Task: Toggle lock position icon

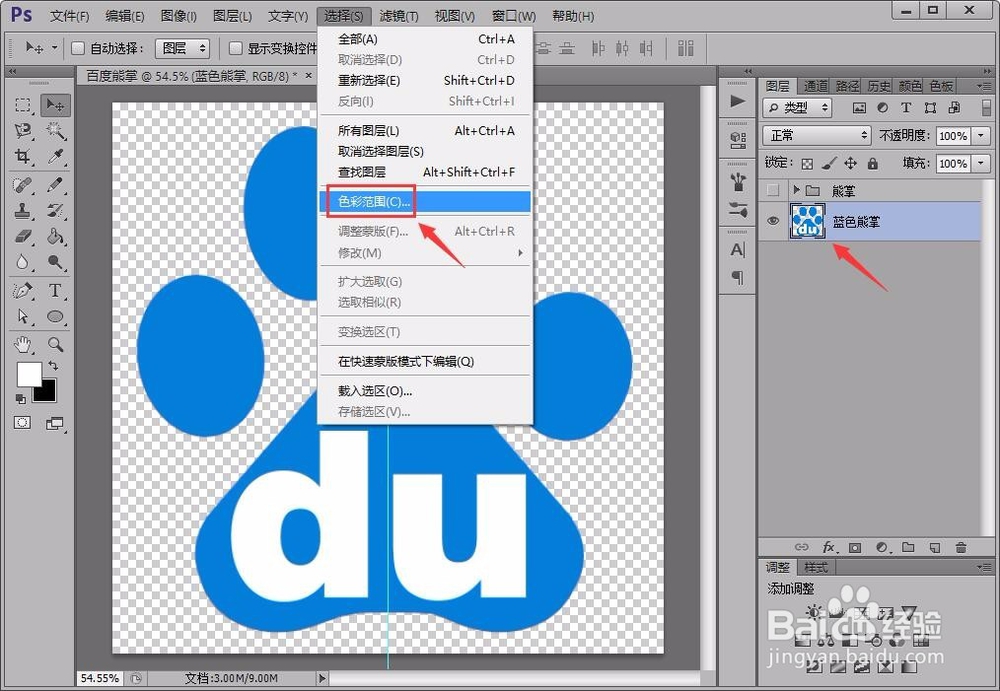Action: point(850,163)
